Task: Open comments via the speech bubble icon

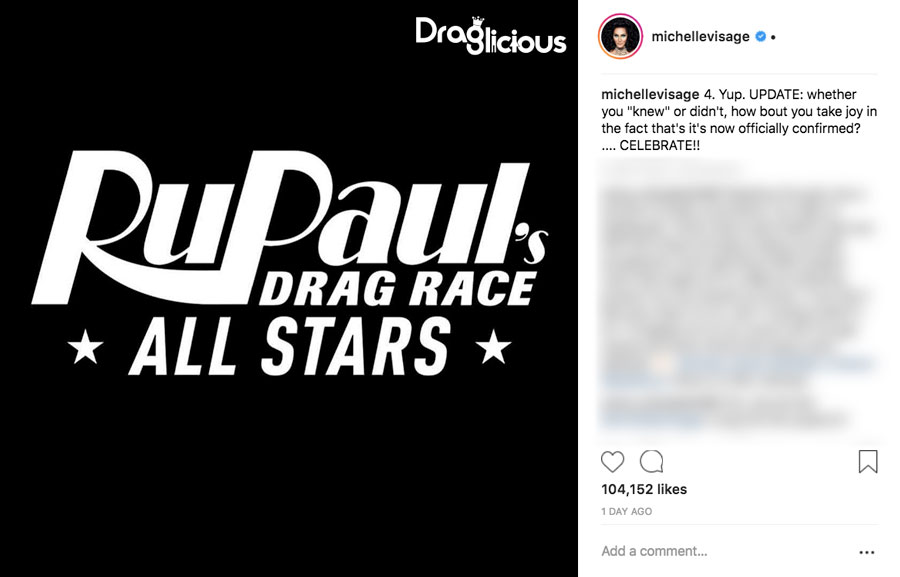Action: click(651, 461)
